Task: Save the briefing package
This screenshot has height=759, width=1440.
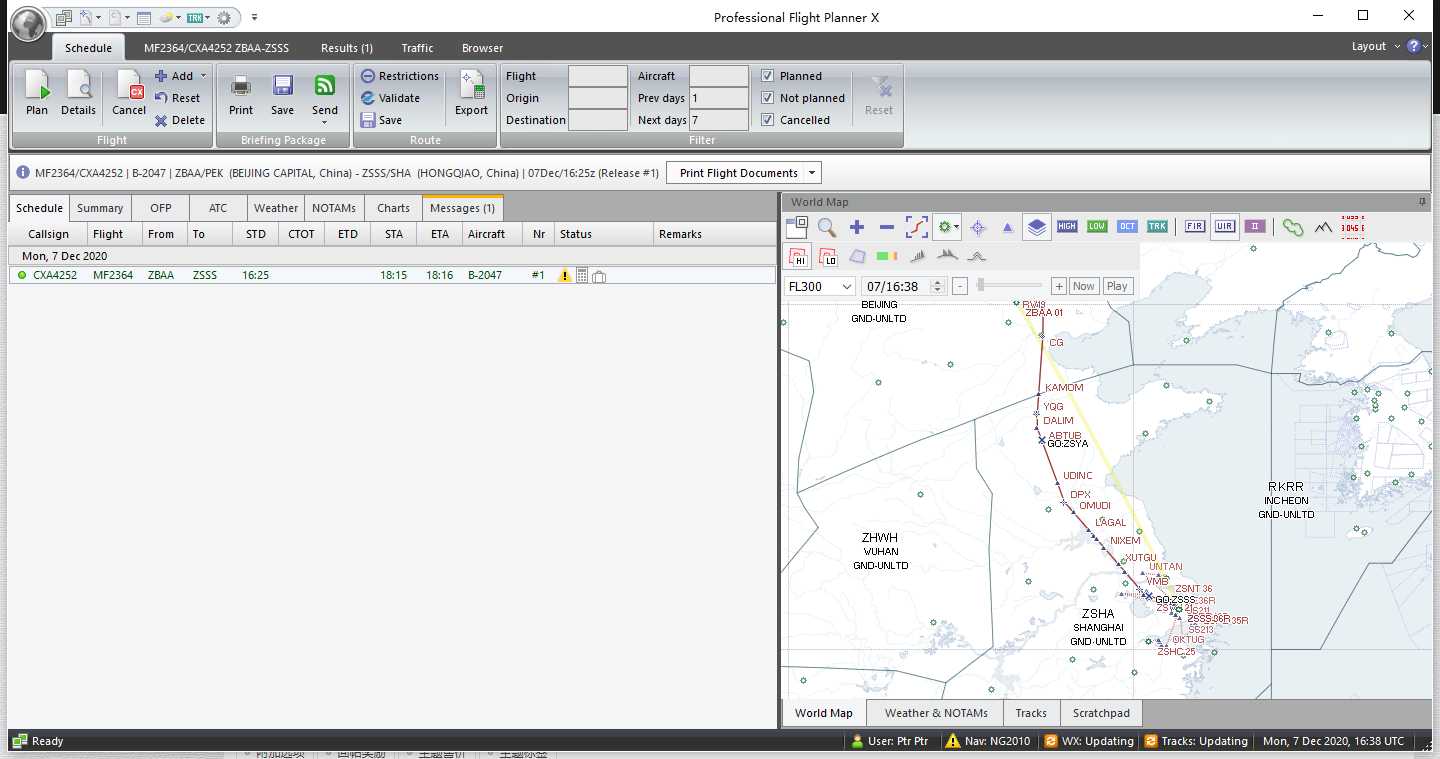Action: [283, 93]
